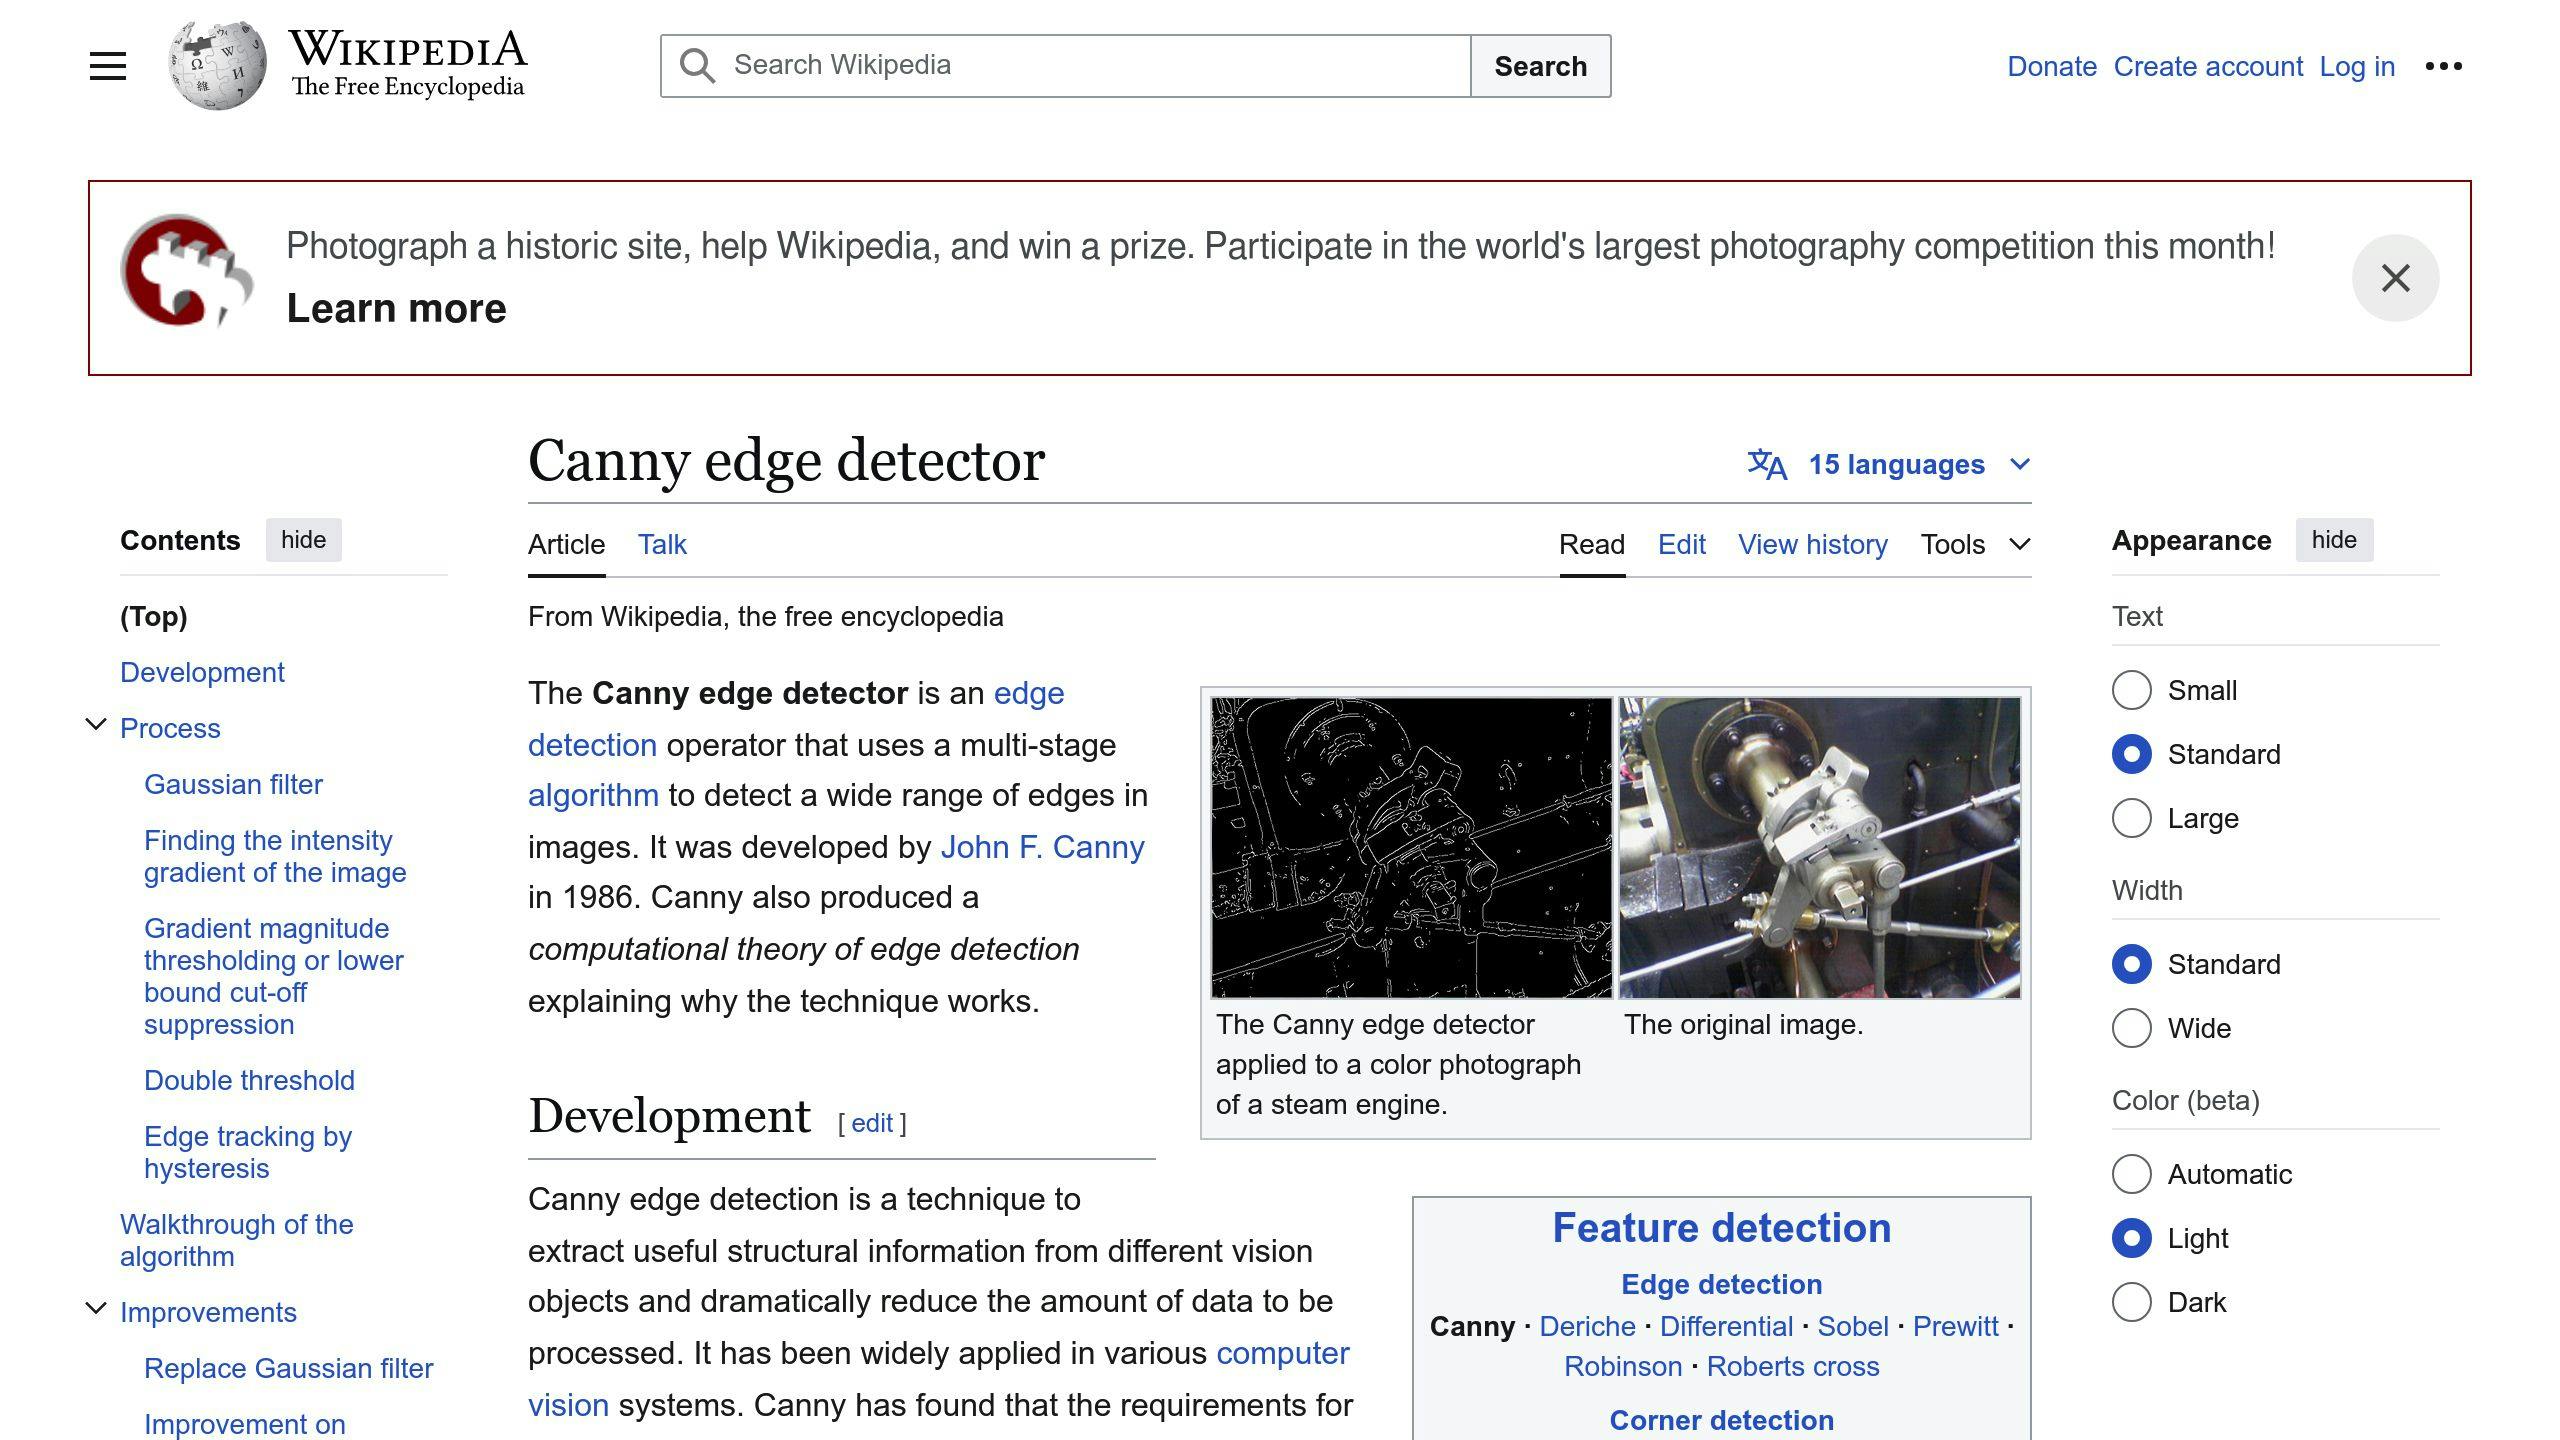The image size is (2560, 1440).
Task: Click the language translate icon
Action: click(x=1767, y=464)
